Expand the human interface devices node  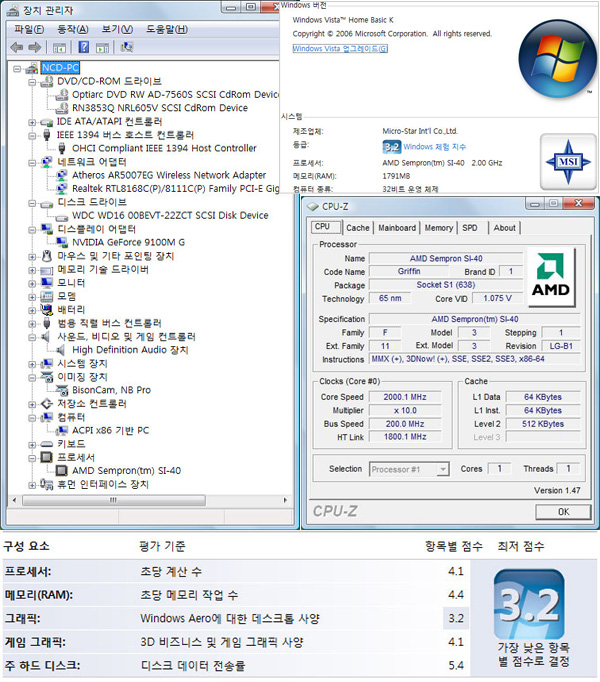[32, 485]
